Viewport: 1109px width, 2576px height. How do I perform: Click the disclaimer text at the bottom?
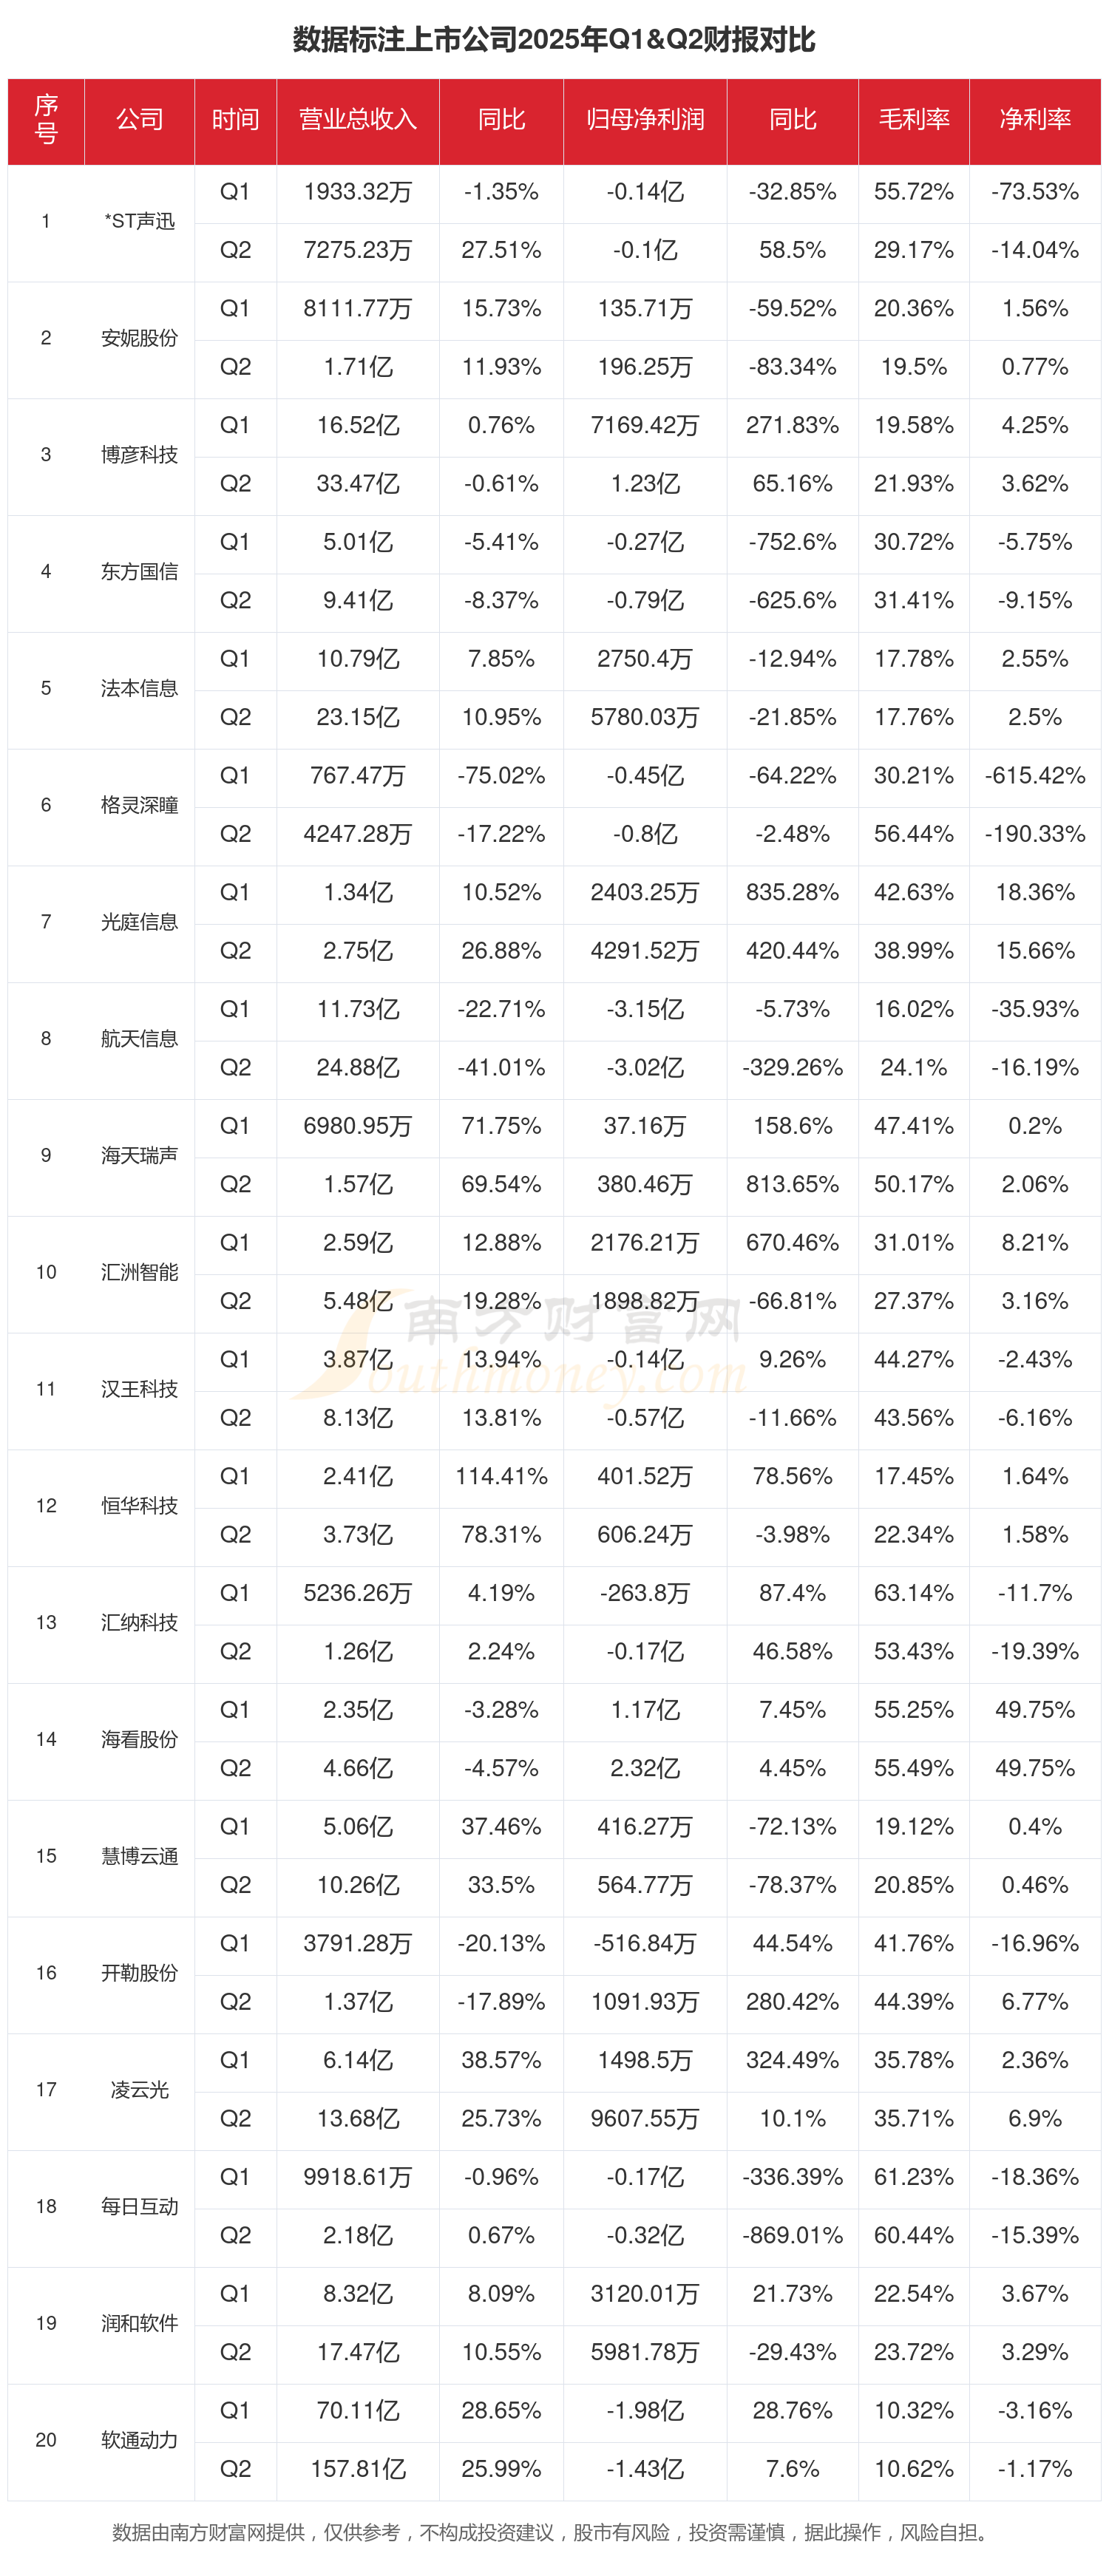click(554, 2533)
